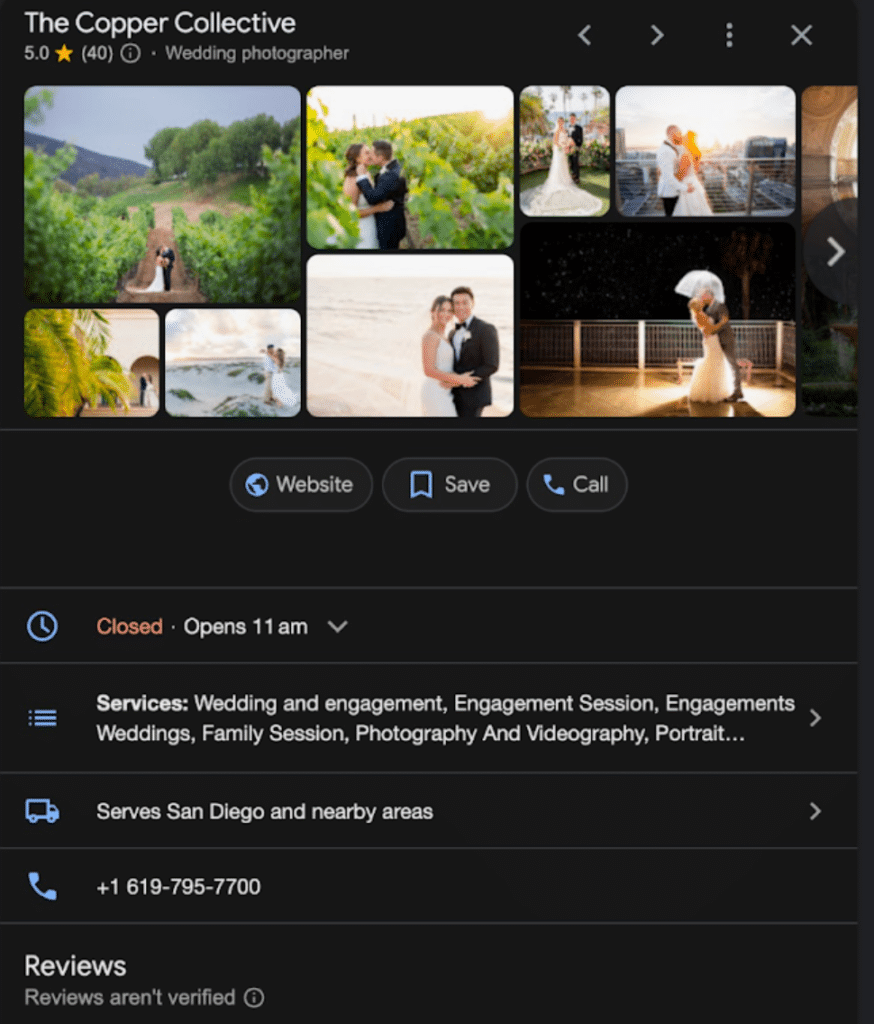Click the Services description text
The image size is (874, 1024).
[445, 718]
